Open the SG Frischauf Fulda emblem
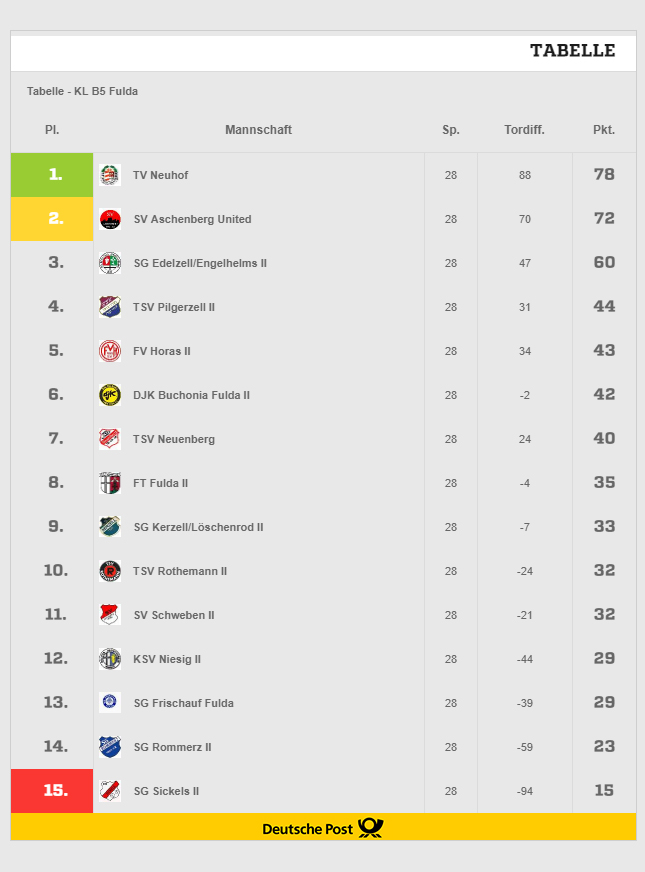Viewport: 645px width, 872px height. pos(110,703)
